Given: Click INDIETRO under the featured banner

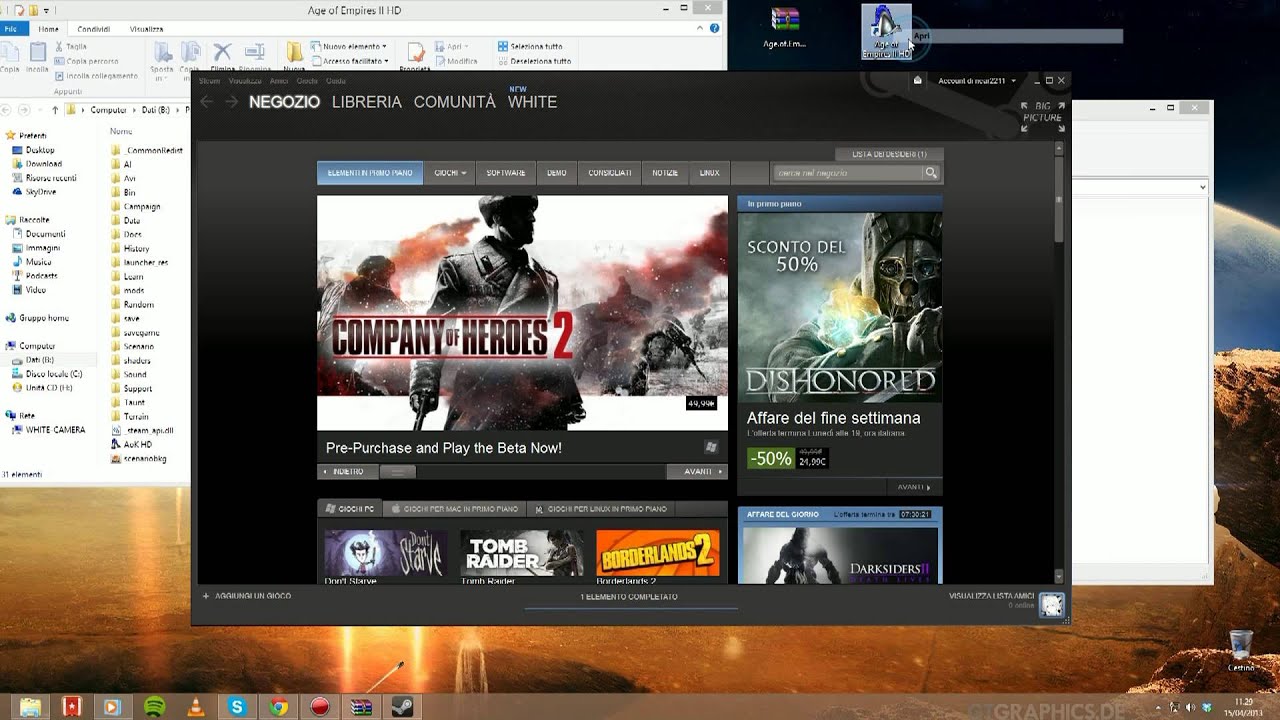Looking at the screenshot, I should pyautogui.click(x=346, y=472).
